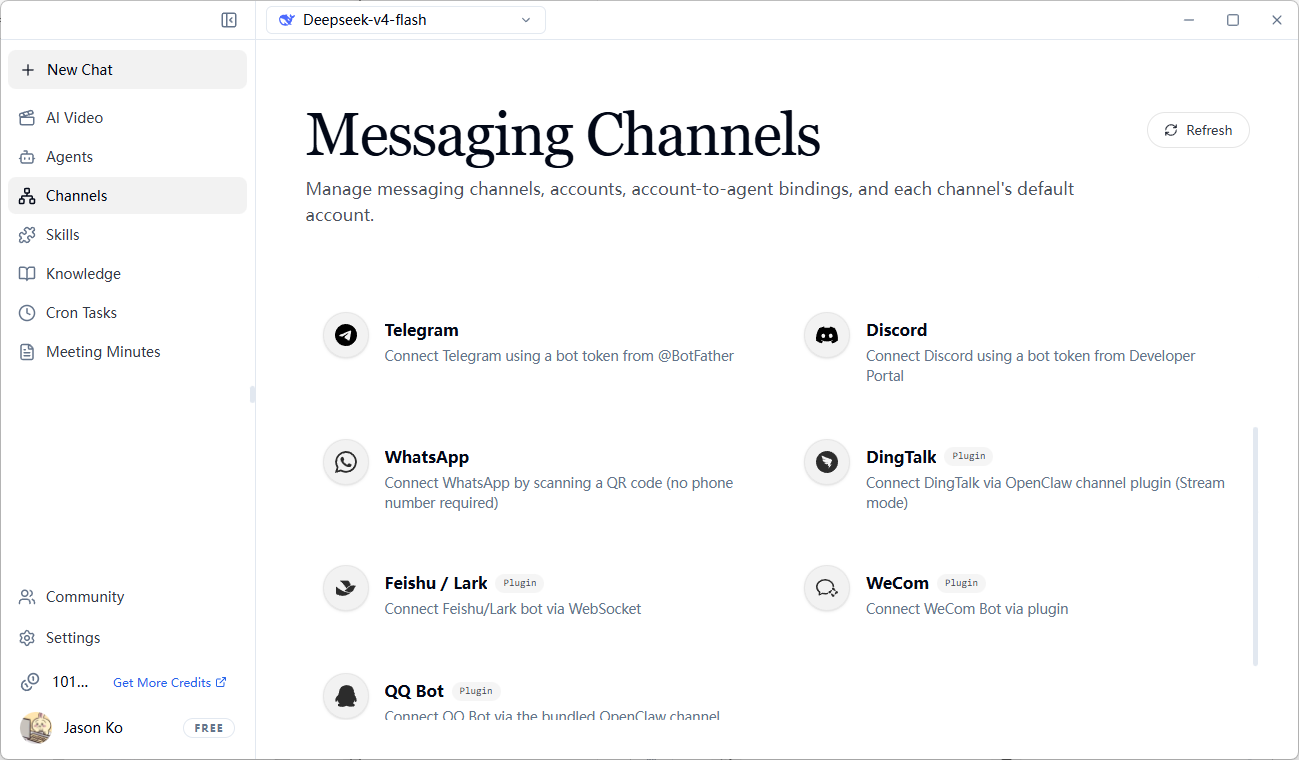
Task: Click the FREE plan badge
Action: 209,728
